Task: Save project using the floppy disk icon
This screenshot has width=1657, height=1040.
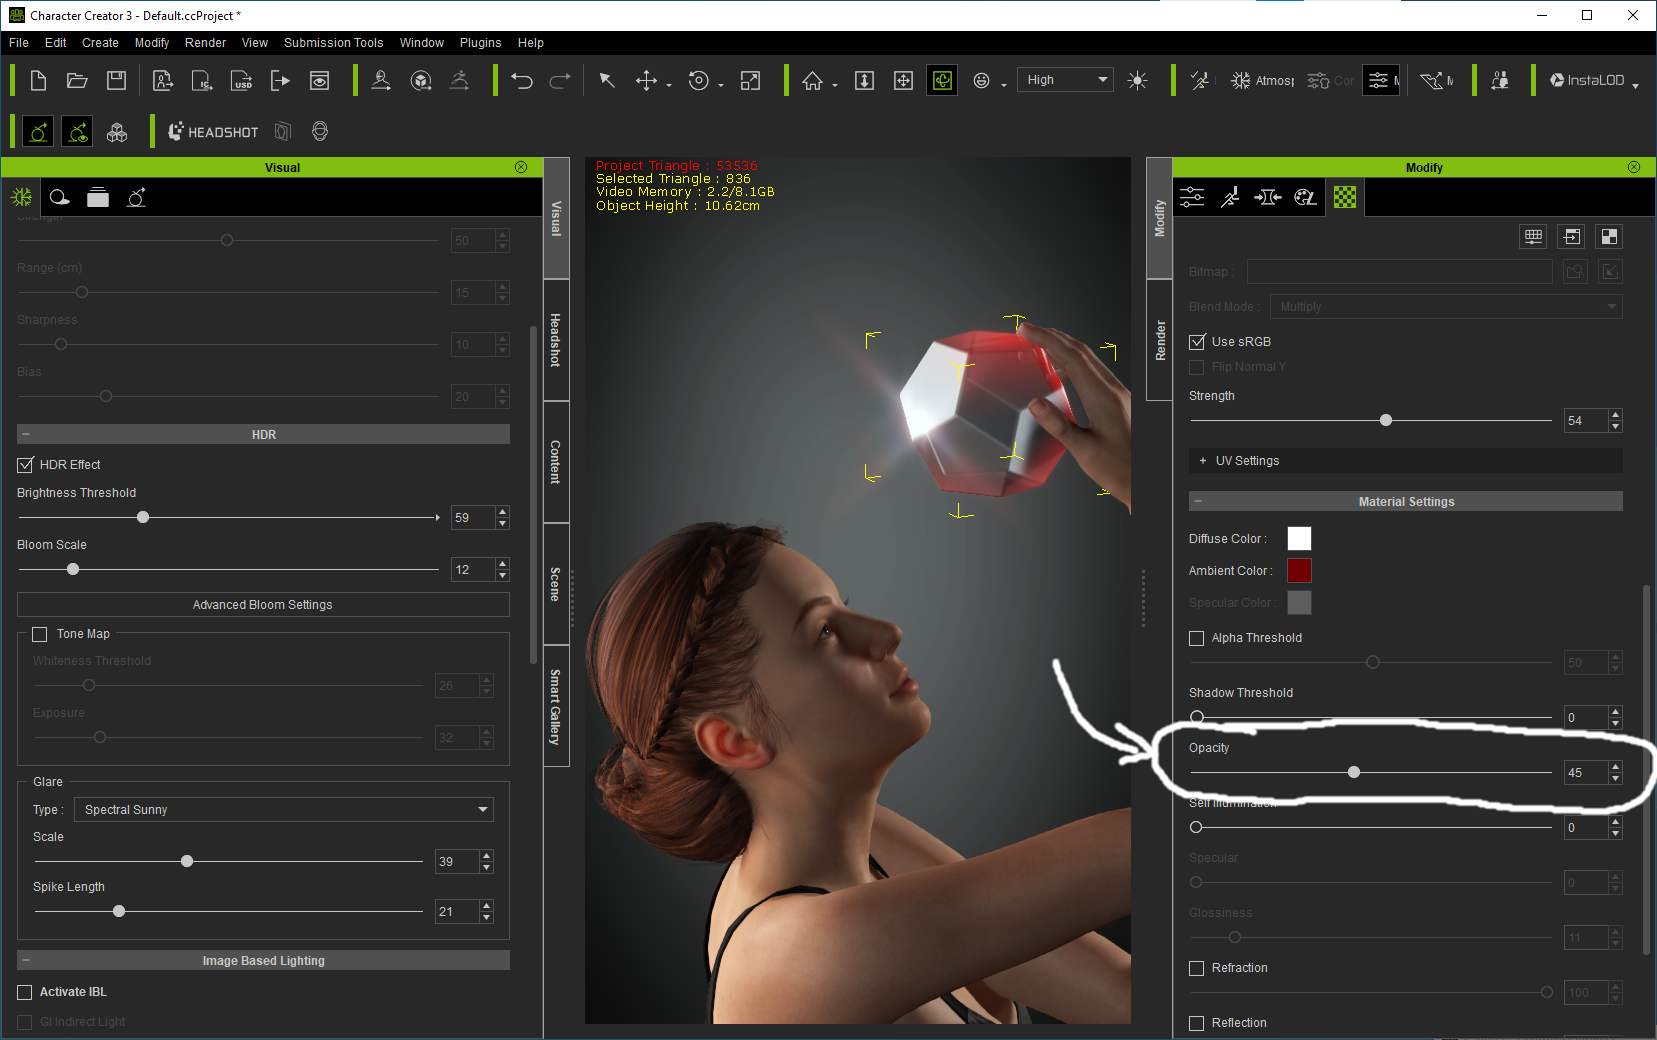Action: (x=116, y=81)
